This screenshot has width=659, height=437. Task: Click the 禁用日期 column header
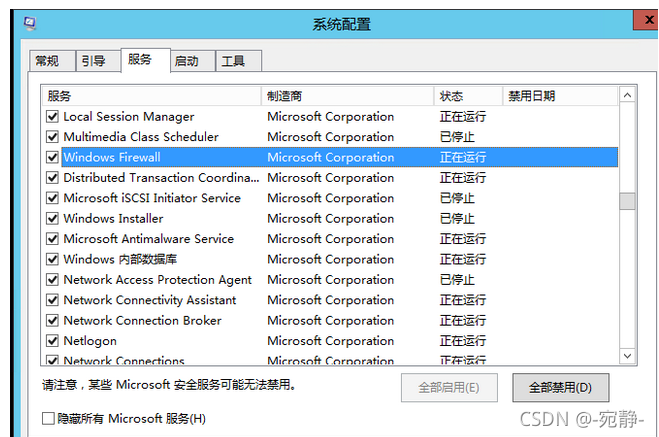(x=560, y=96)
